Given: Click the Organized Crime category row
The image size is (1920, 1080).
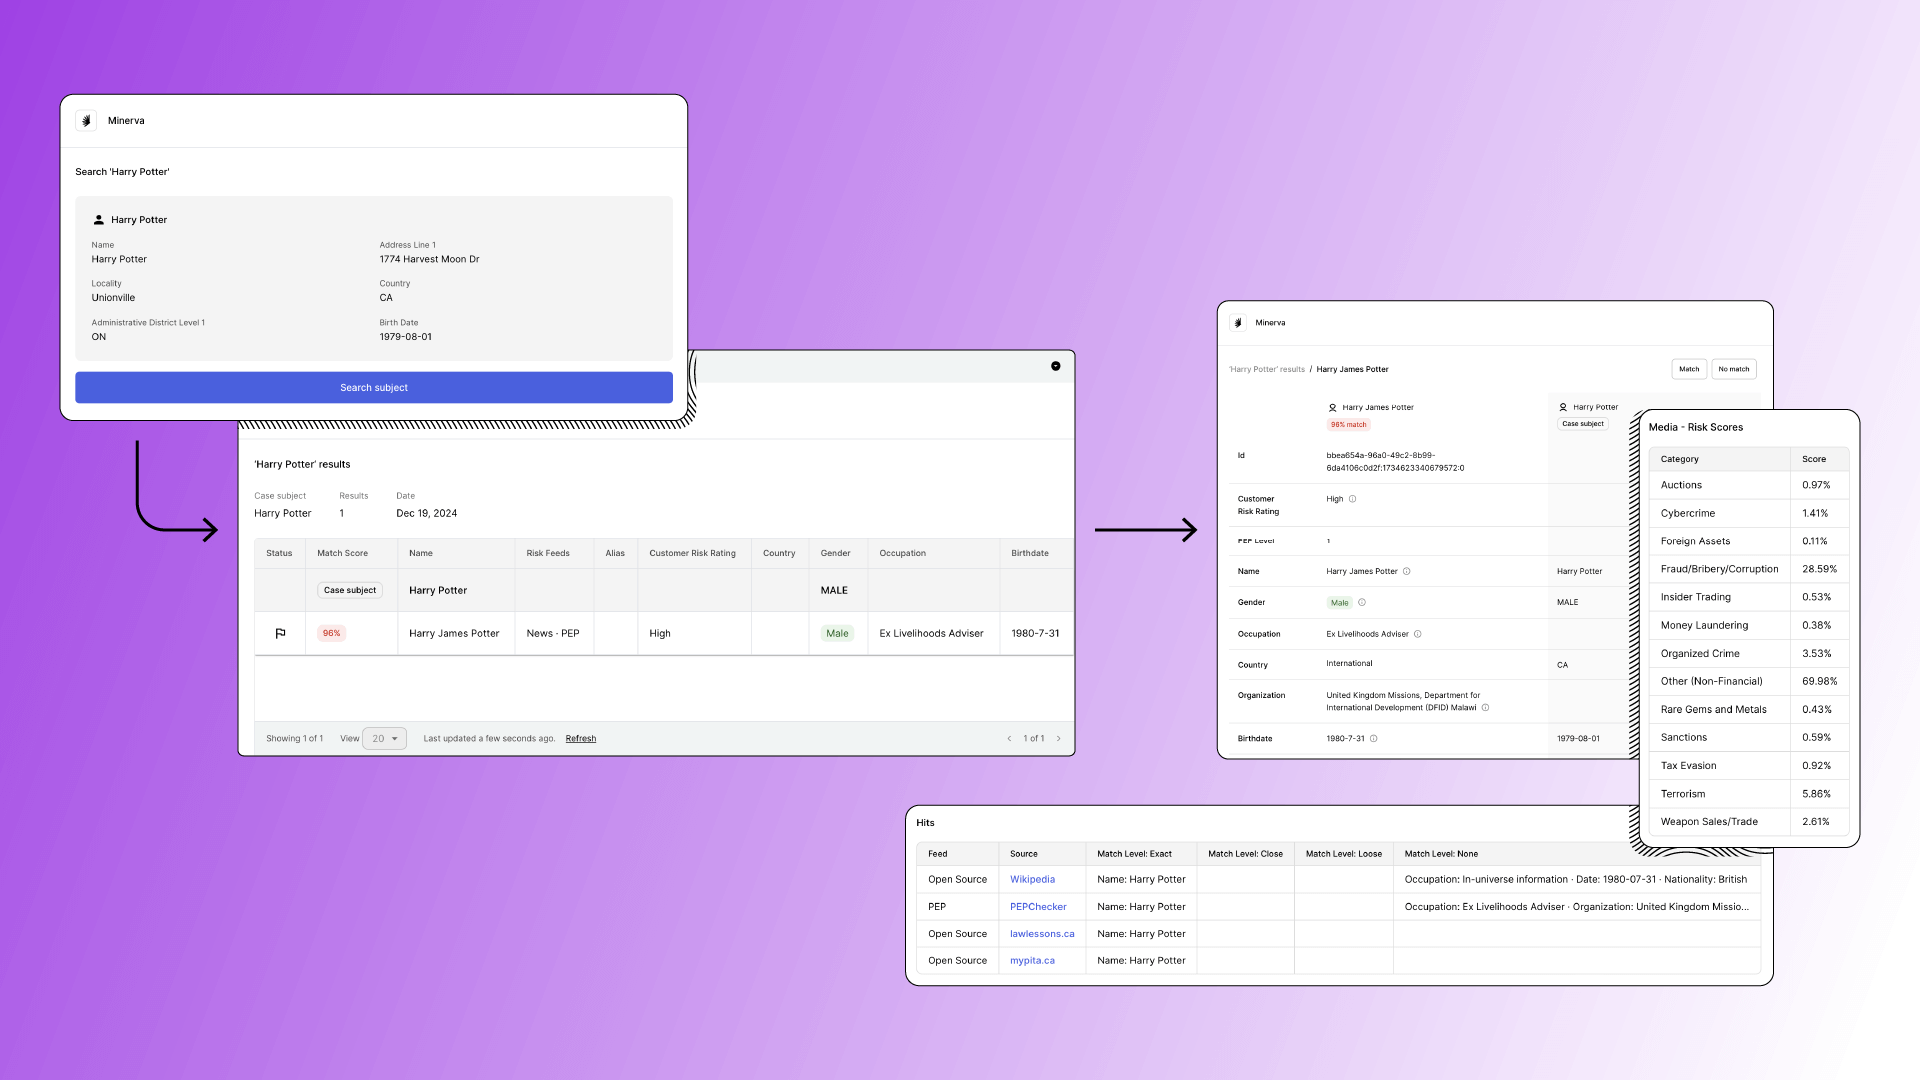Looking at the screenshot, I should [x=1748, y=653].
